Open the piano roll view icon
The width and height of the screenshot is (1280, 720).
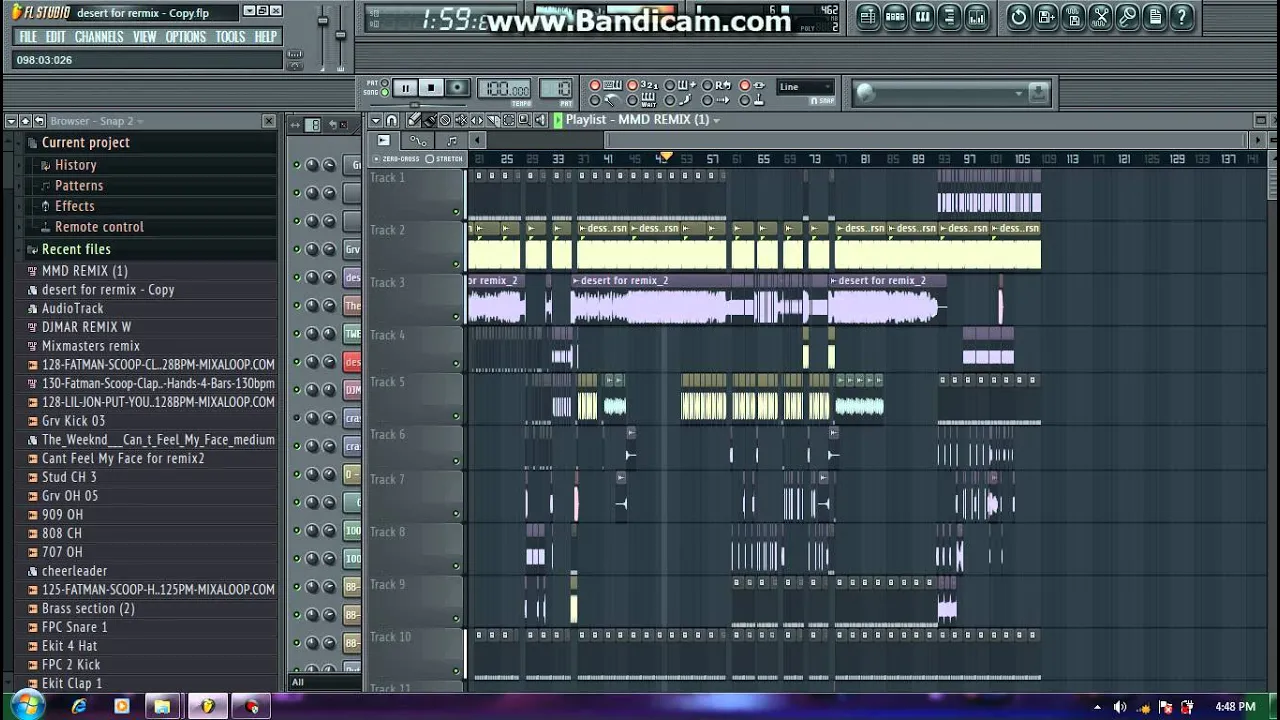coord(922,16)
